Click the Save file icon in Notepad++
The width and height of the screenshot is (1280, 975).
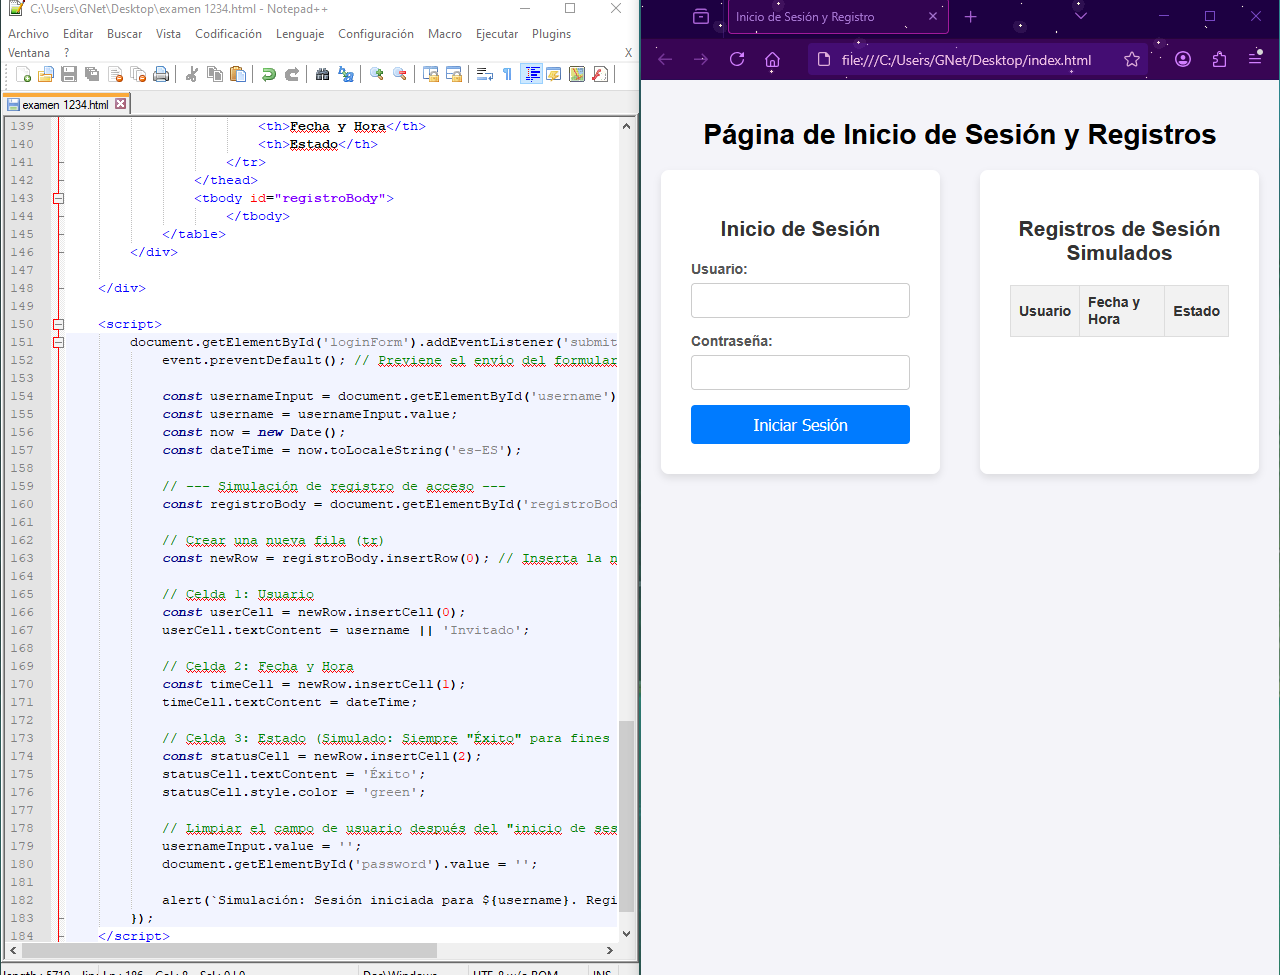point(69,74)
